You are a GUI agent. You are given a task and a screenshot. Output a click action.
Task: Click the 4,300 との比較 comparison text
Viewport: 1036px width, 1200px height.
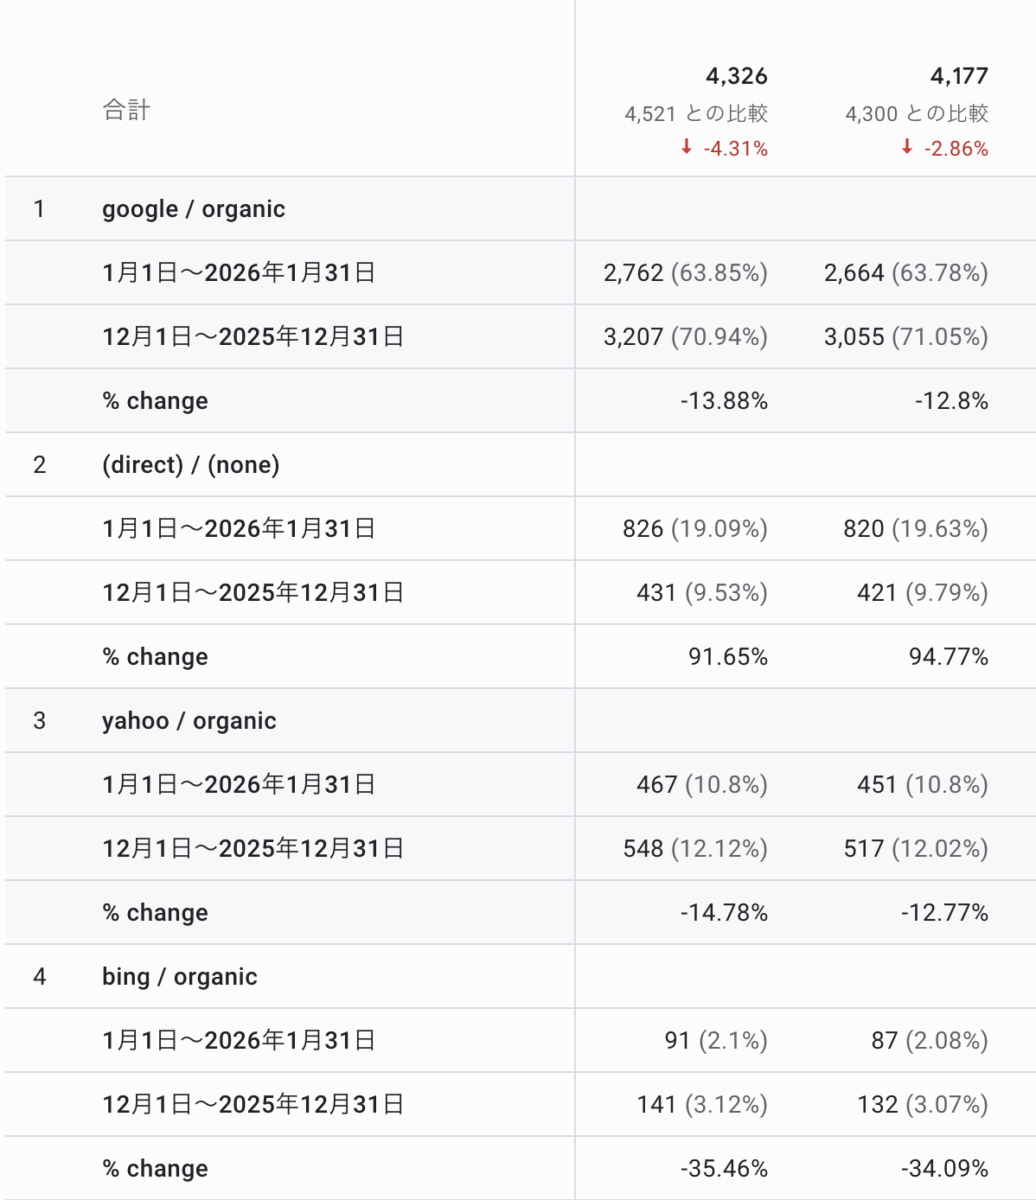(x=916, y=114)
